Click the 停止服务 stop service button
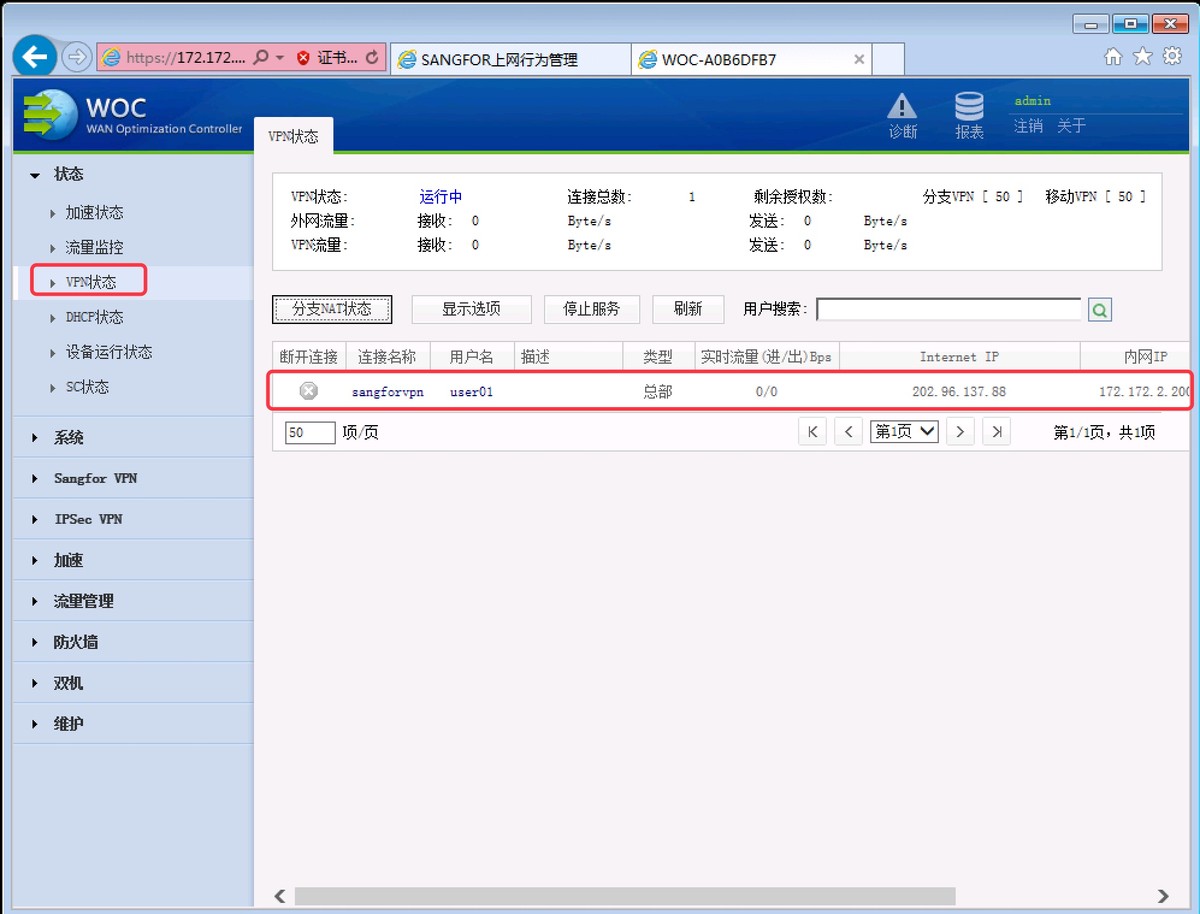Viewport: 1200px width, 914px height. [591, 309]
